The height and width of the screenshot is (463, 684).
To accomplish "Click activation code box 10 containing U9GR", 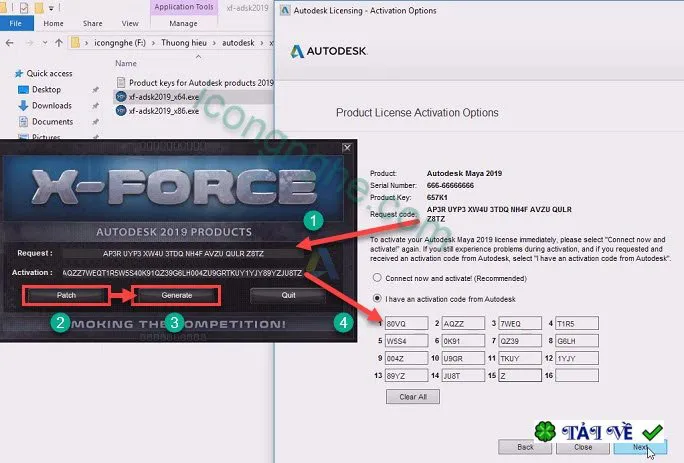I will 463,358.
